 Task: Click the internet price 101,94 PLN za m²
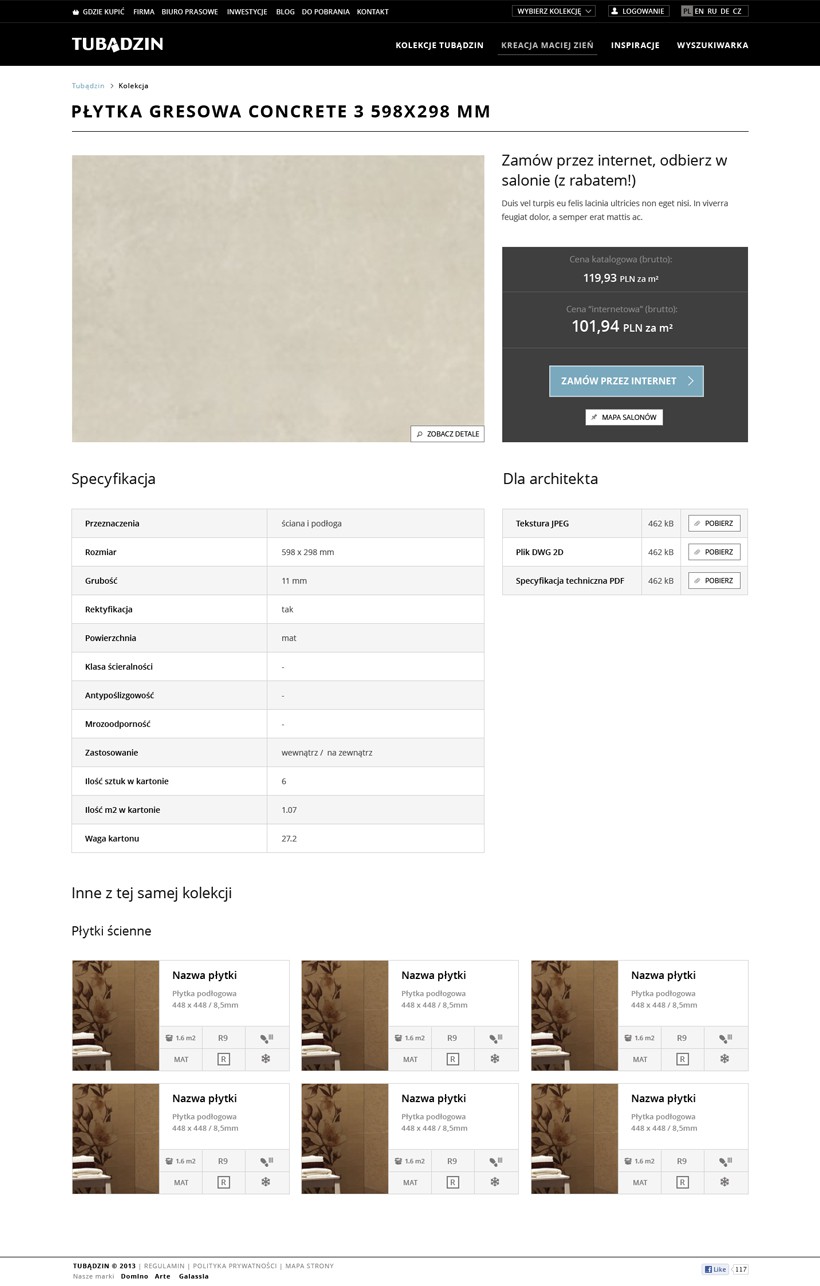[622, 327]
